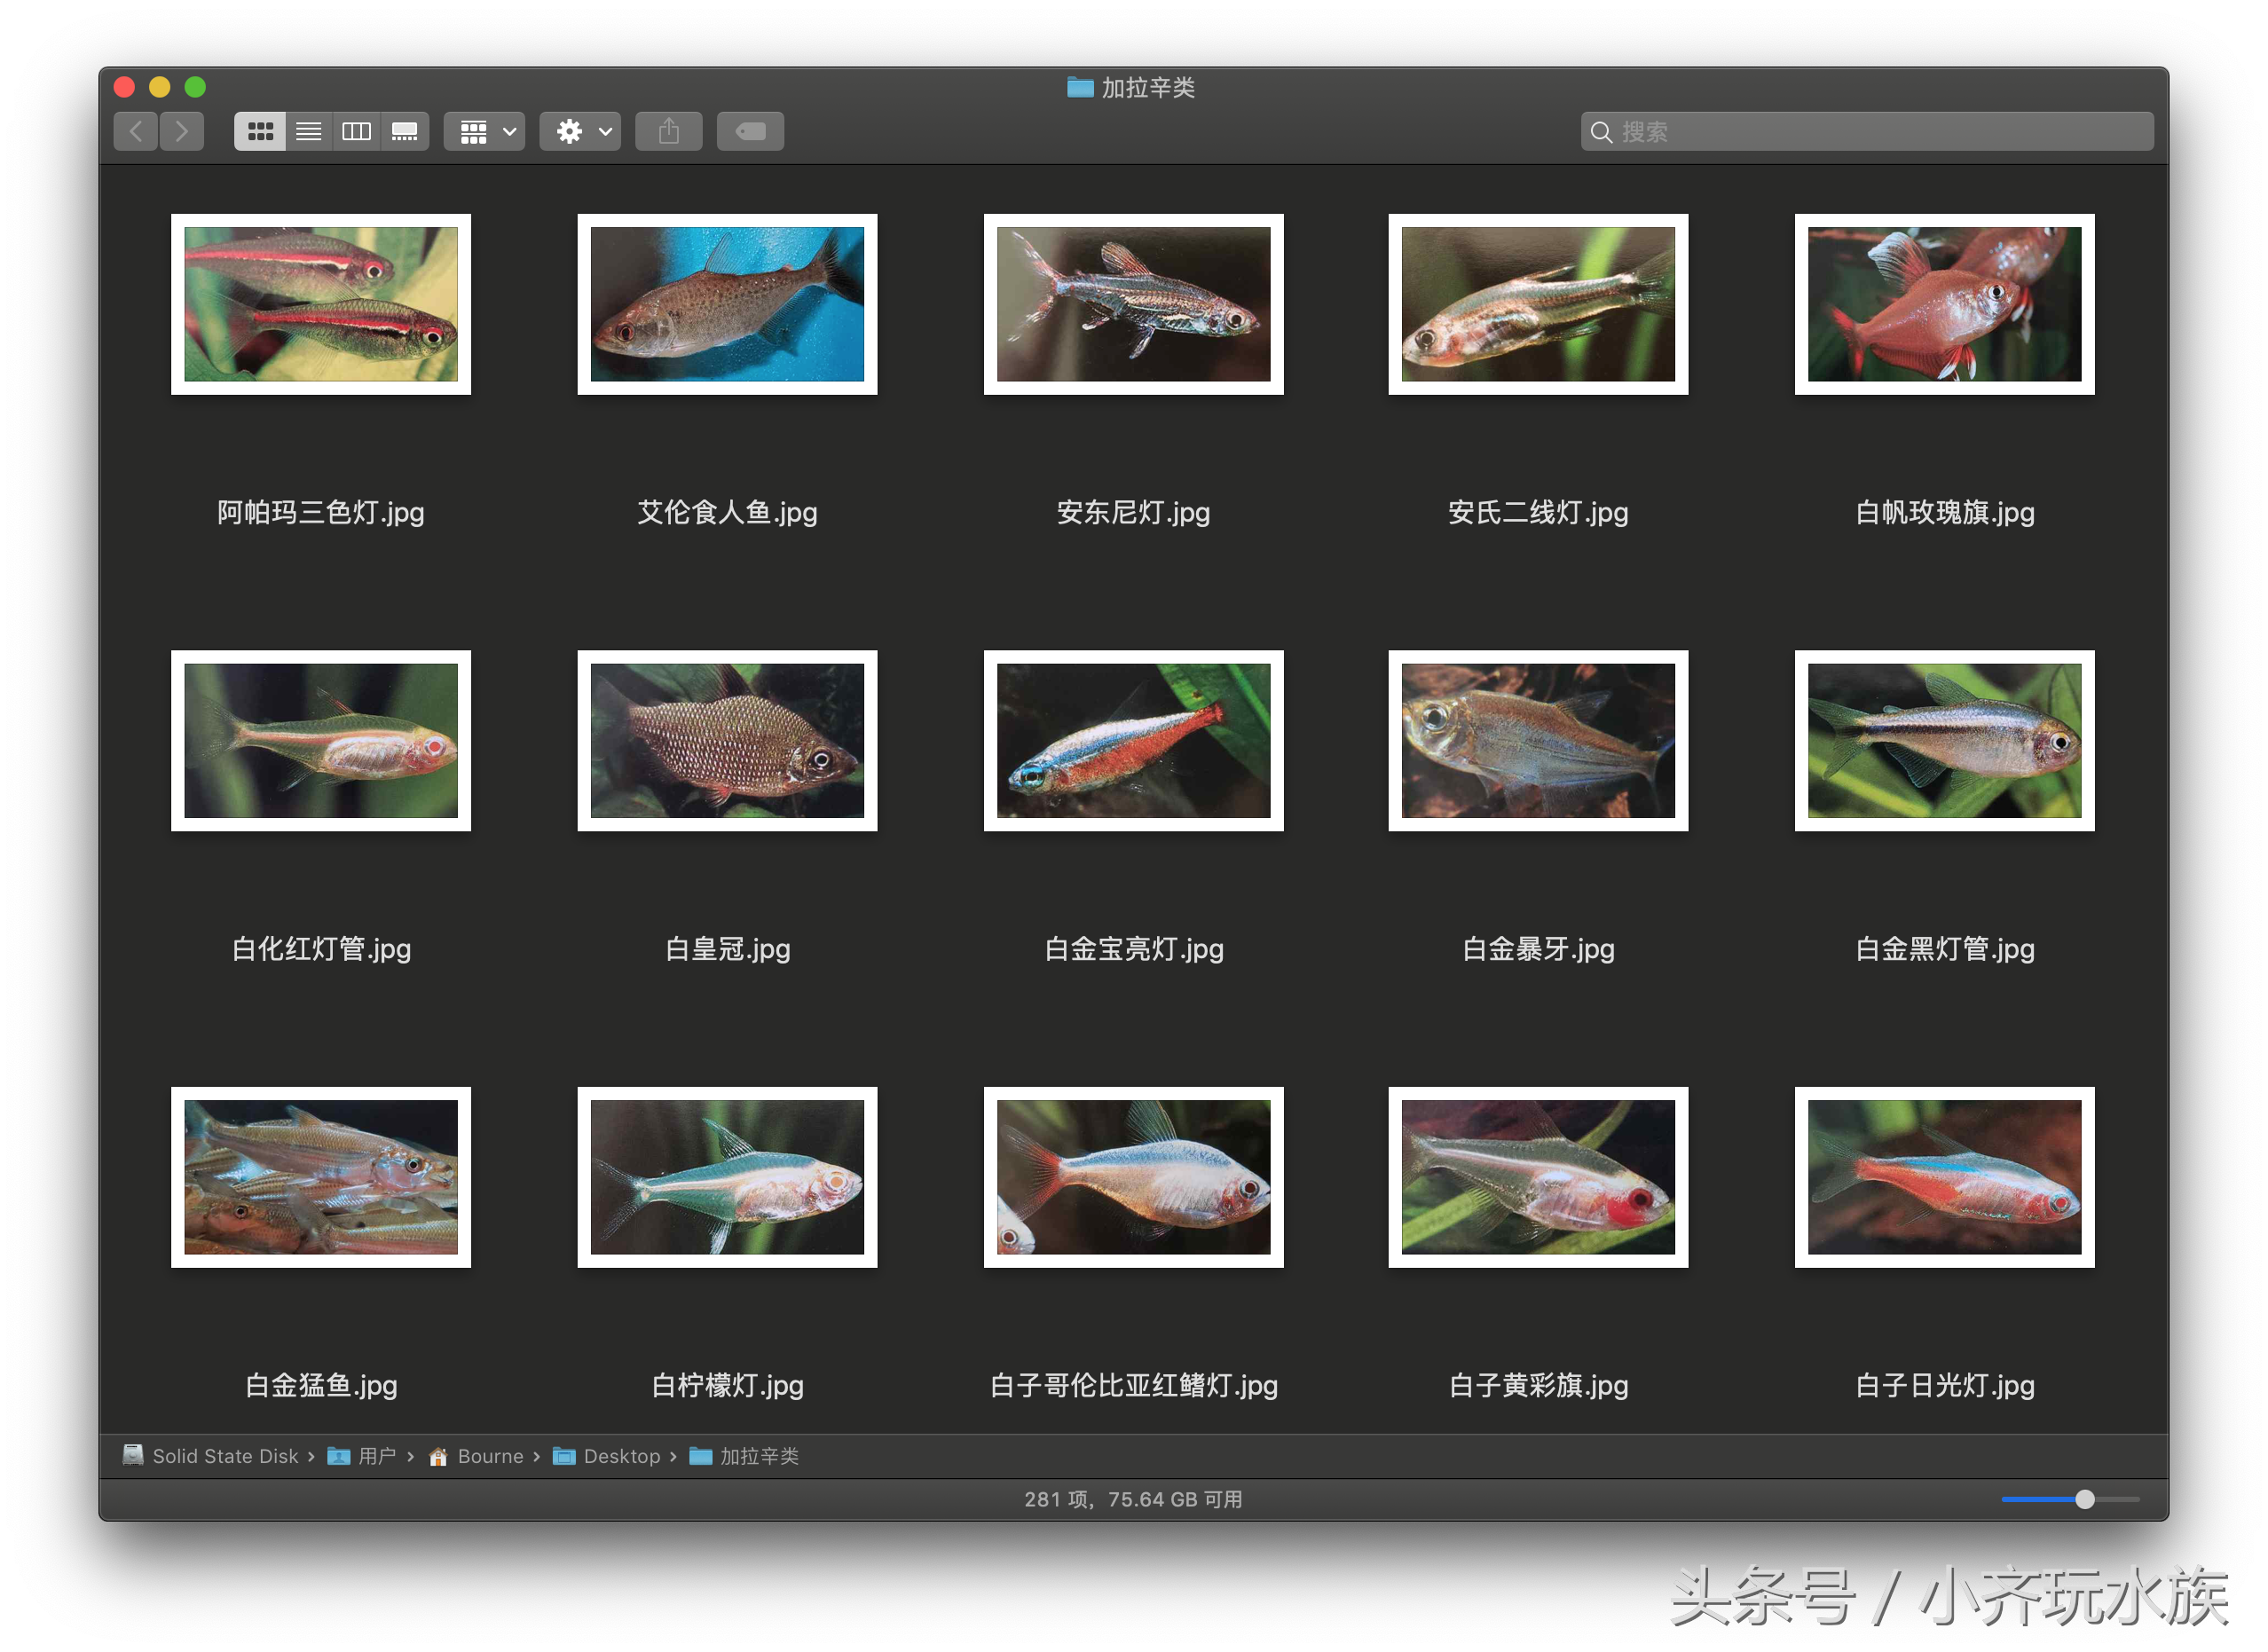Select the 白金黑灯管 image thumbnail
Viewport: 2268px width, 1652px height.
click(1944, 741)
